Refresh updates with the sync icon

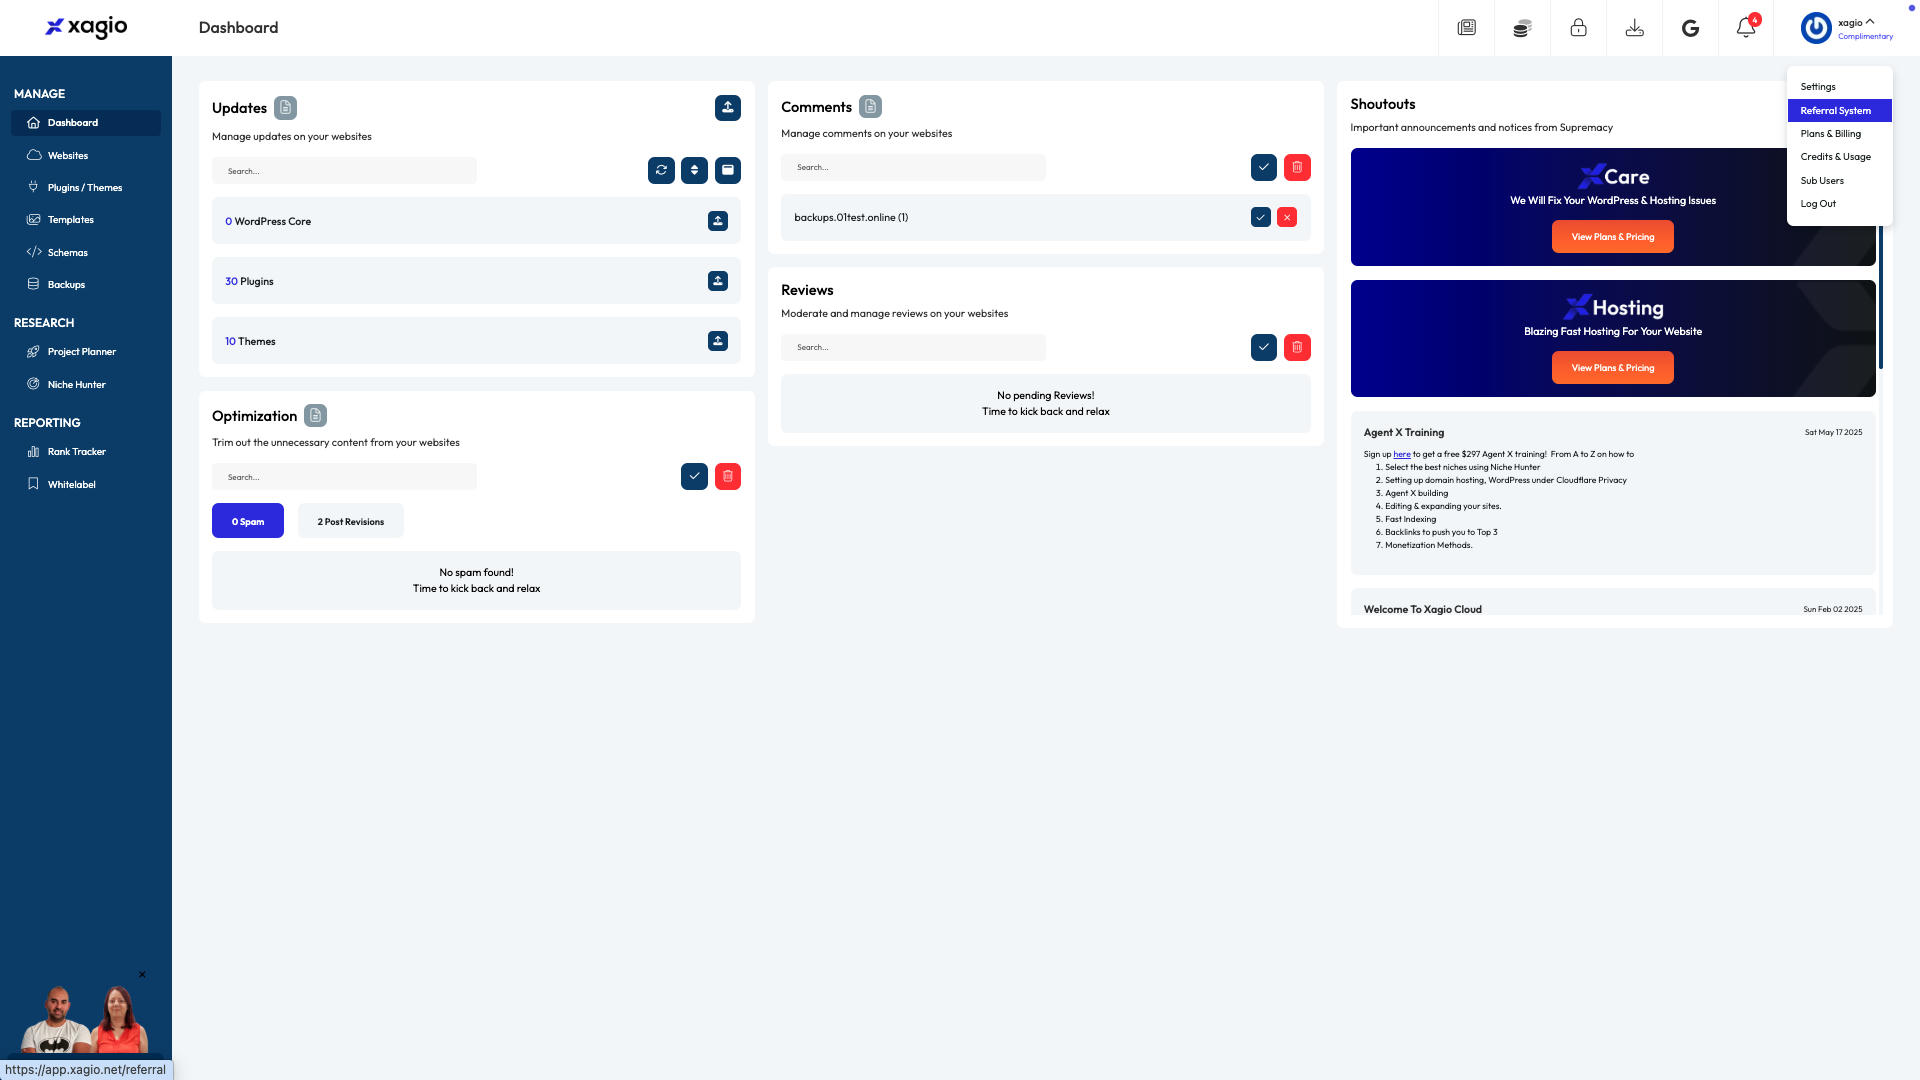pyautogui.click(x=661, y=171)
